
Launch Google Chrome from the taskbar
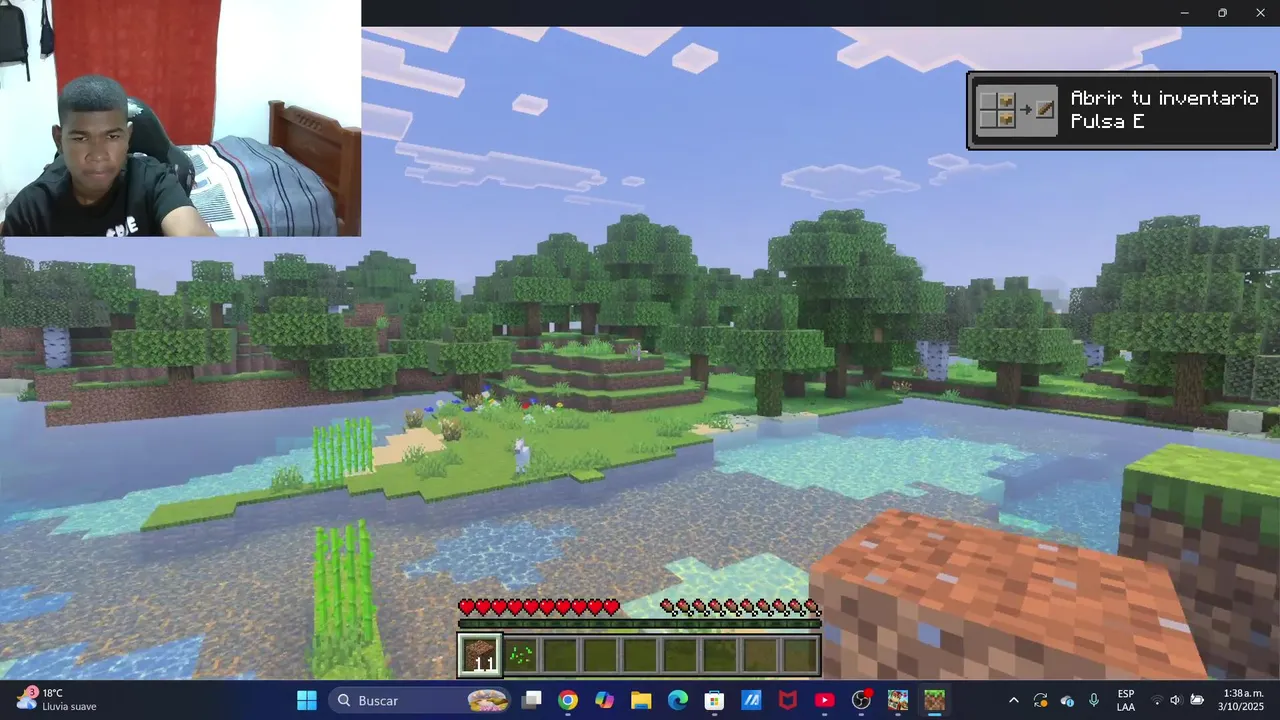coord(568,700)
